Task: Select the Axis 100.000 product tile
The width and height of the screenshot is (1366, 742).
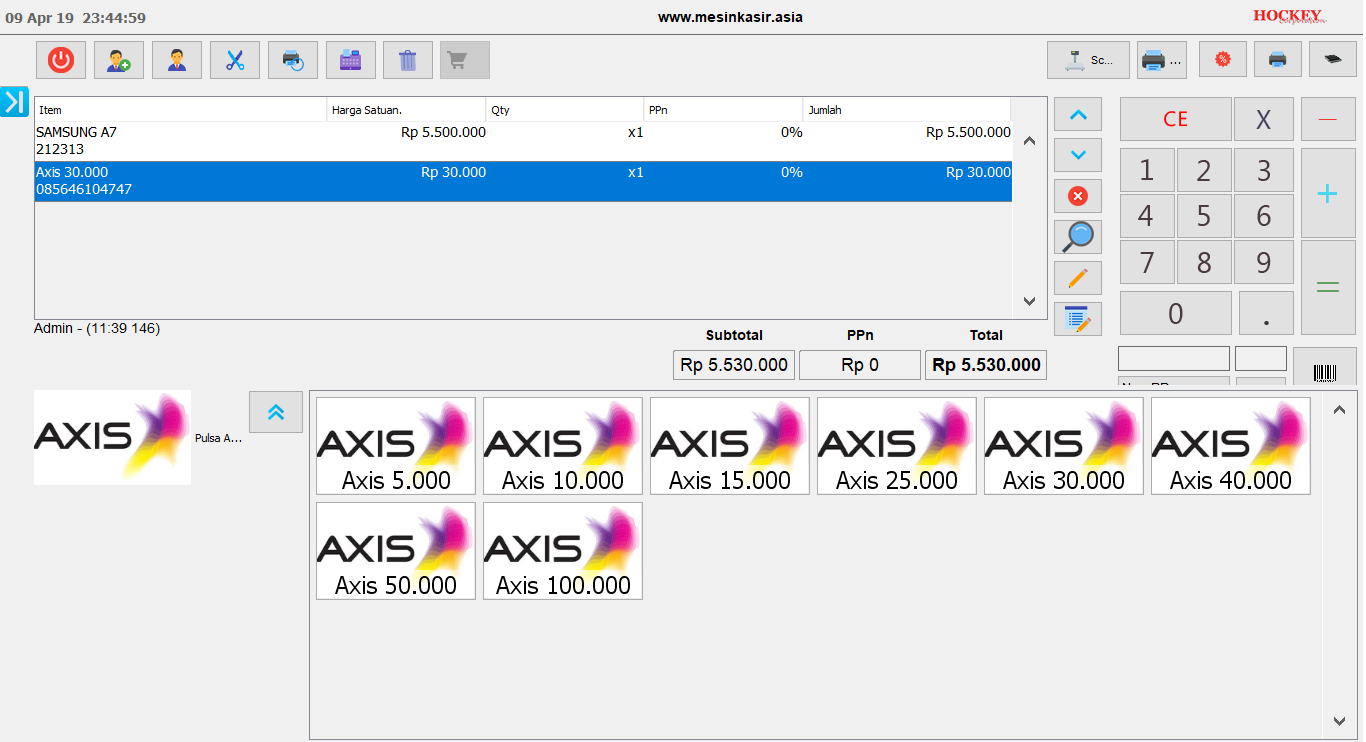Action: [x=563, y=551]
